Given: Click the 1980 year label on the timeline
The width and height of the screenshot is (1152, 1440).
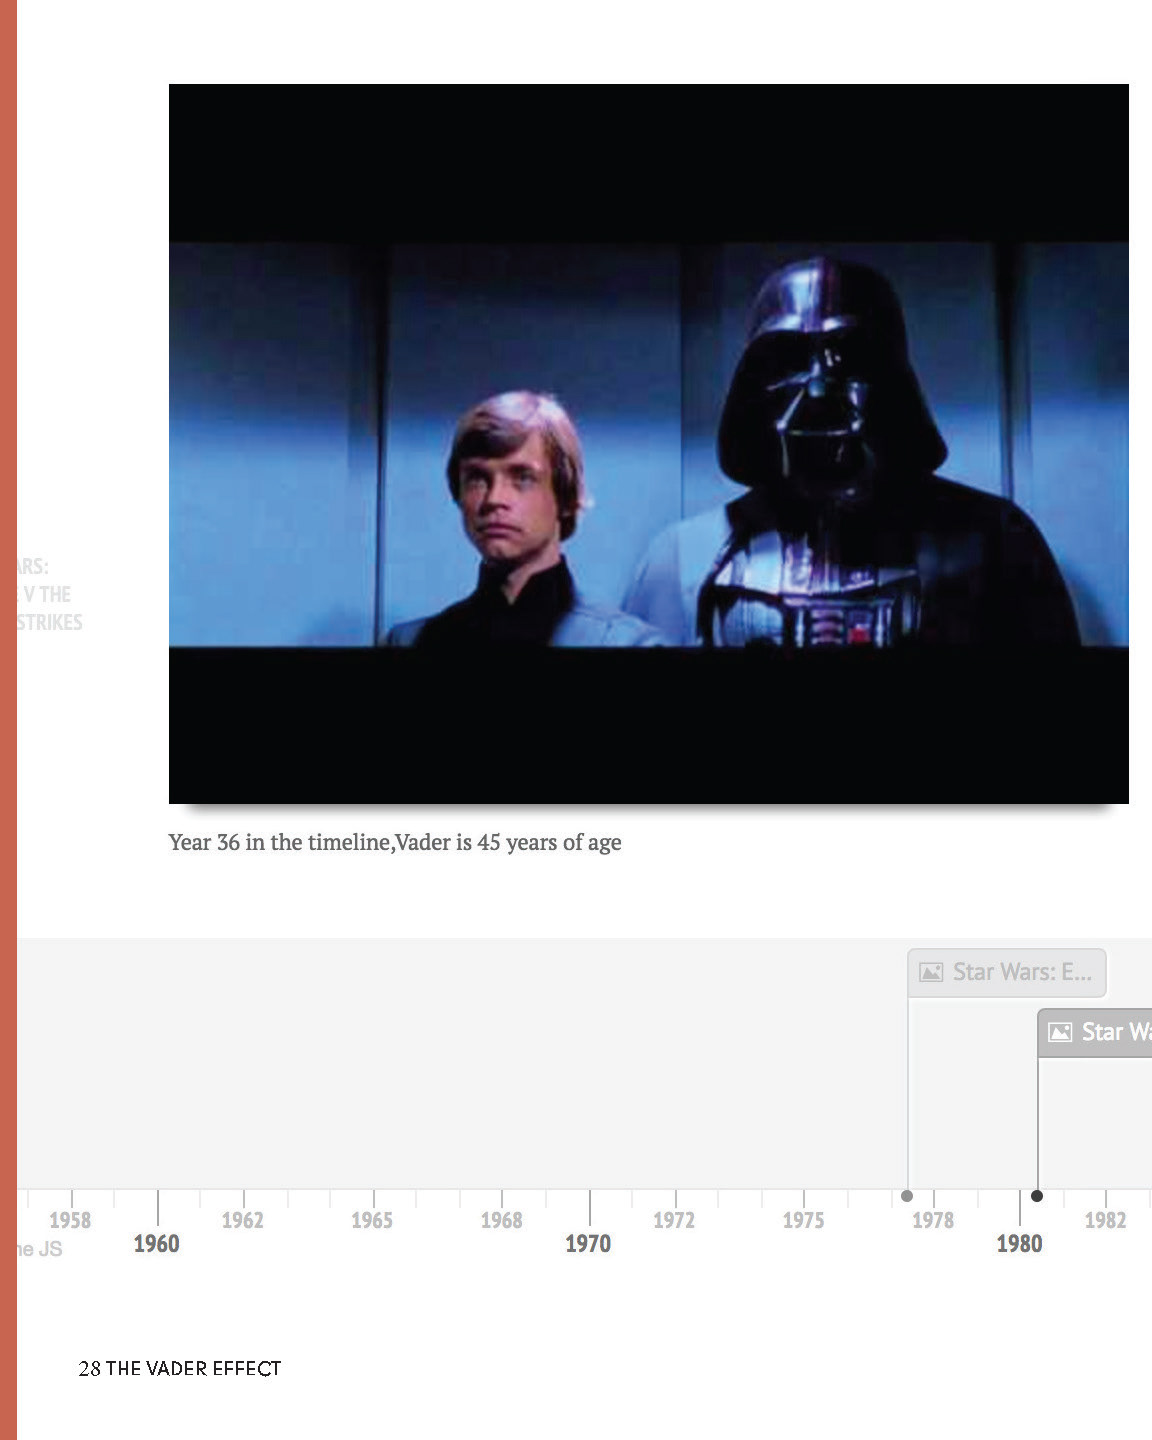Looking at the screenshot, I should [x=1019, y=1244].
